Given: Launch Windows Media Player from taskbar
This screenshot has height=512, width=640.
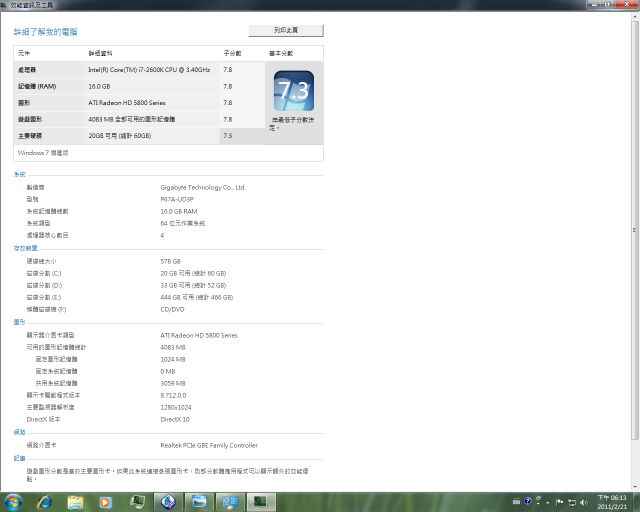Looking at the screenshot, I should (105, 502).
